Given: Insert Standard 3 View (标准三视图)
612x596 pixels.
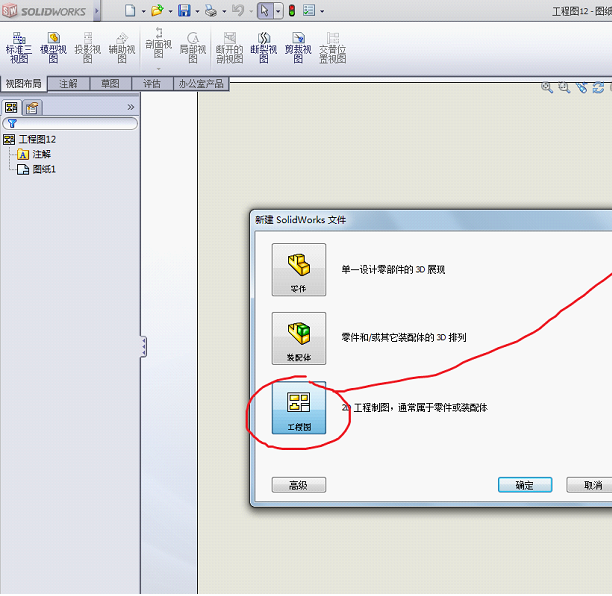Looking at the screenshot, I should (19, 48).
